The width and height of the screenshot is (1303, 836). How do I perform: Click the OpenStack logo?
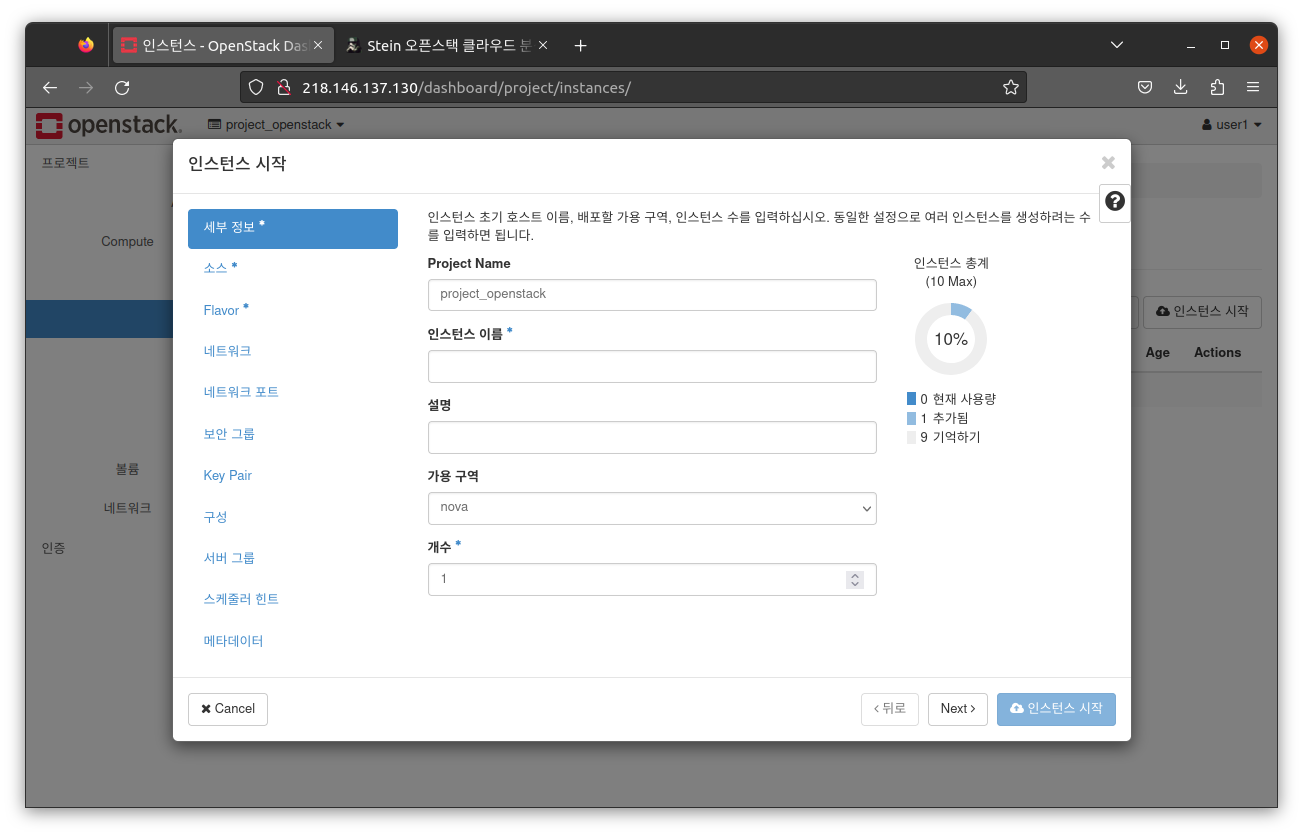click(108, 125)
